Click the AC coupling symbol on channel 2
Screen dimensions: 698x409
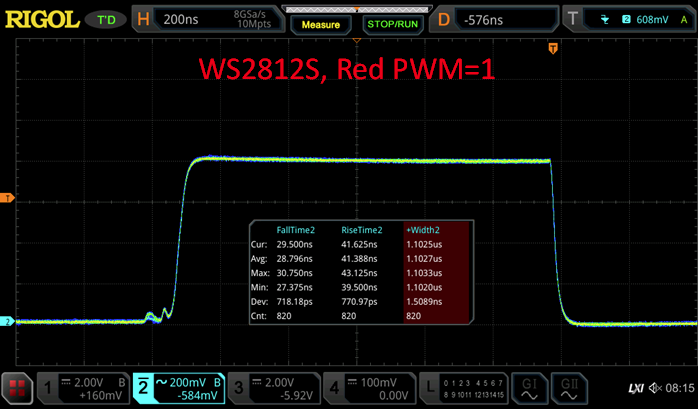click(161, 382)
